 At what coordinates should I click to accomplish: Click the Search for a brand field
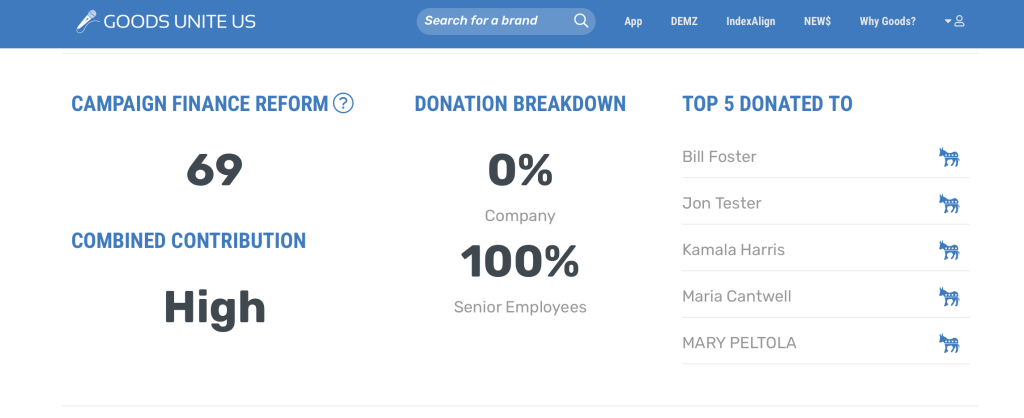pos(494,21)
